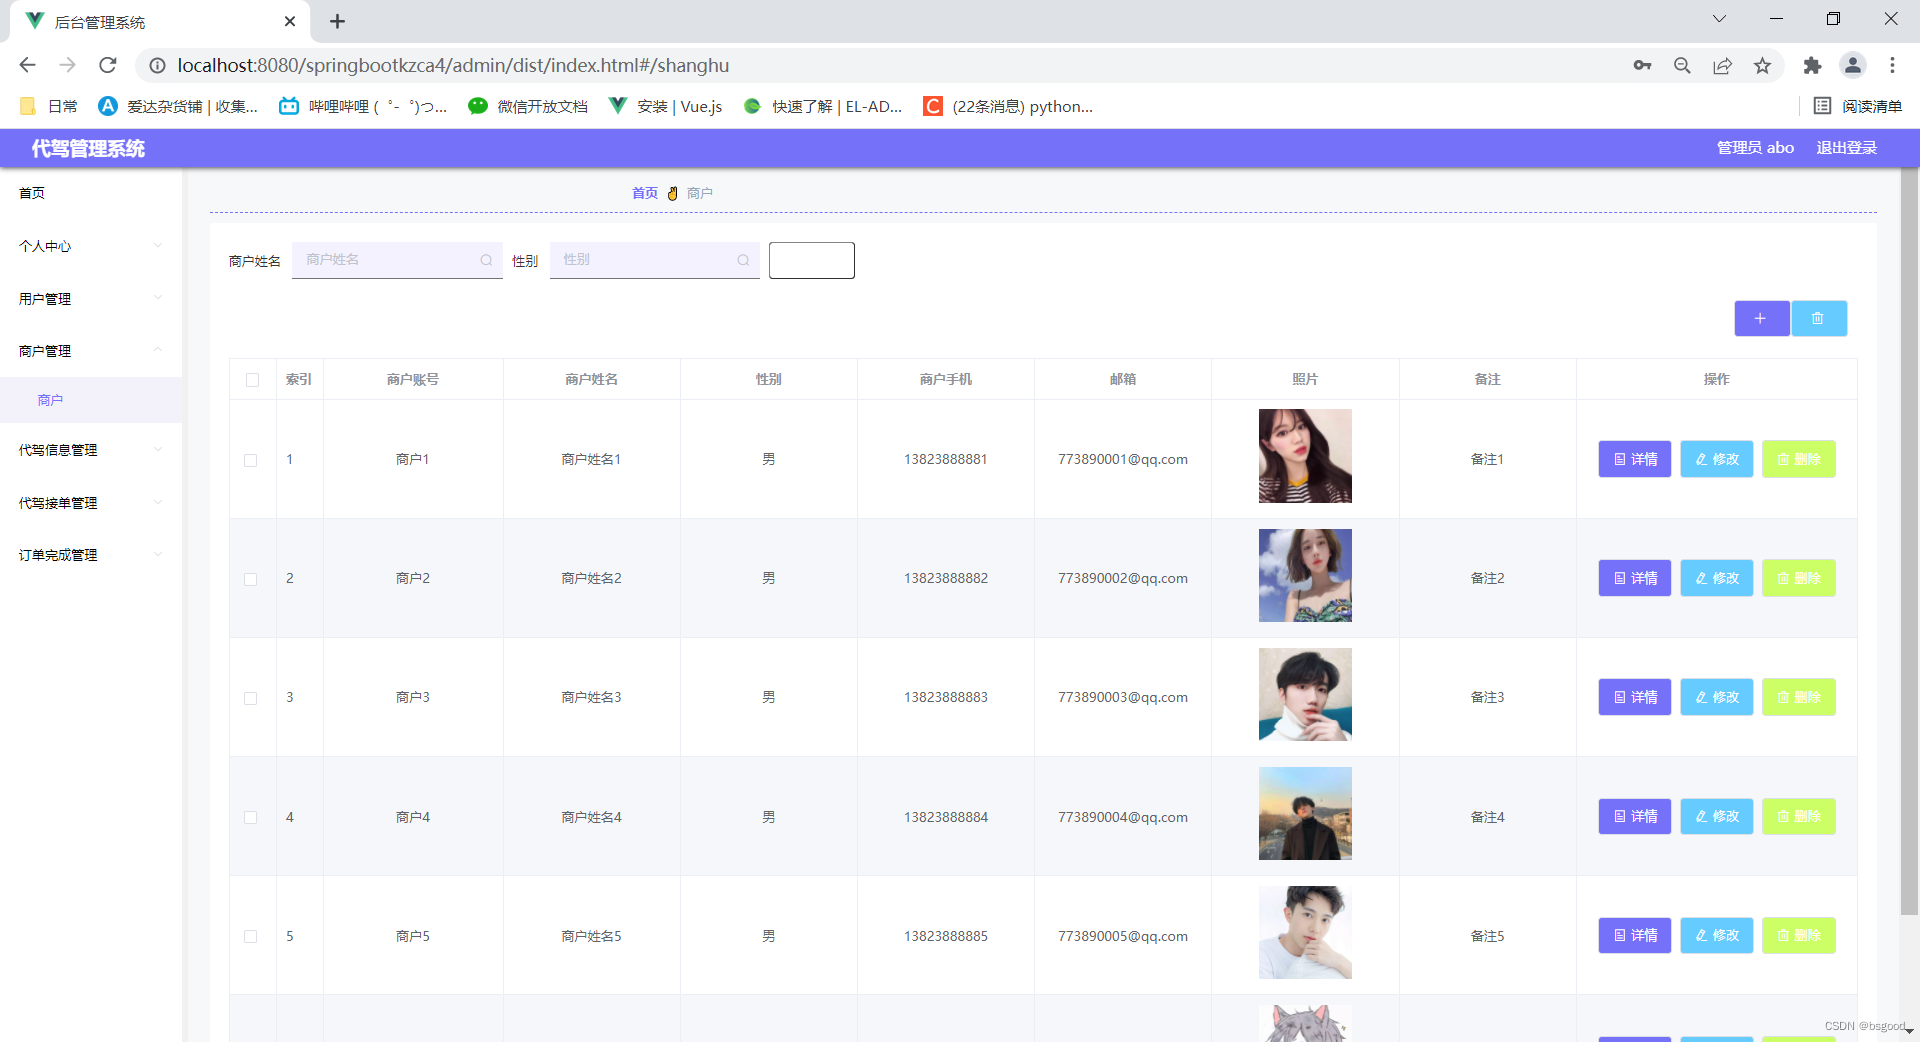This screenshot has width=1920, height=1042.
Task: Click the page vertical scrollbar
Action: 1909,541
